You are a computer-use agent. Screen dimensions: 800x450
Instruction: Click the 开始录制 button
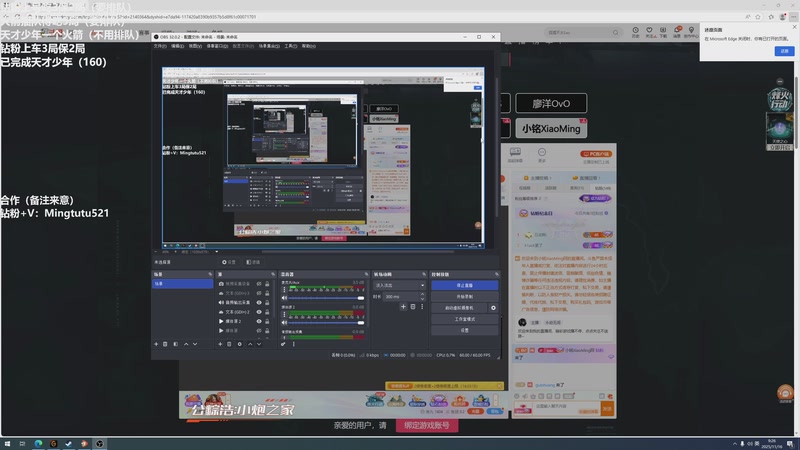click(x=464, y=296)
